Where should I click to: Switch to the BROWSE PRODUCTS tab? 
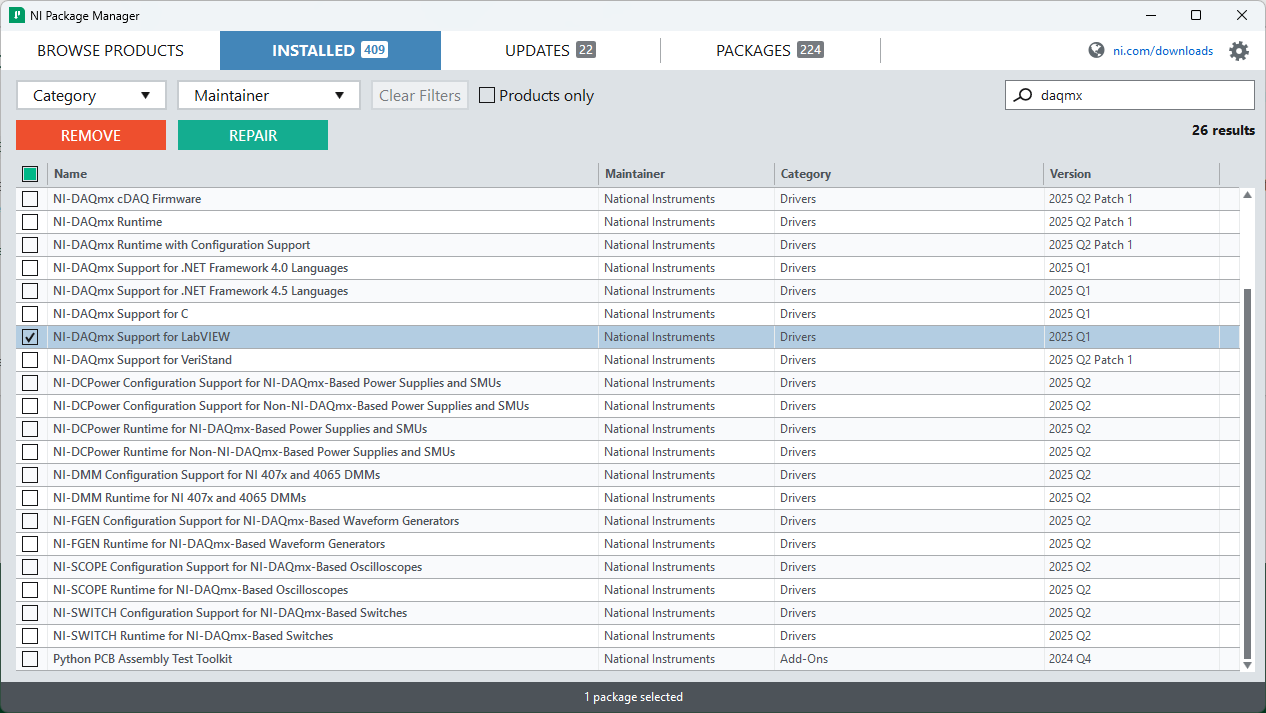coord(110,50)
